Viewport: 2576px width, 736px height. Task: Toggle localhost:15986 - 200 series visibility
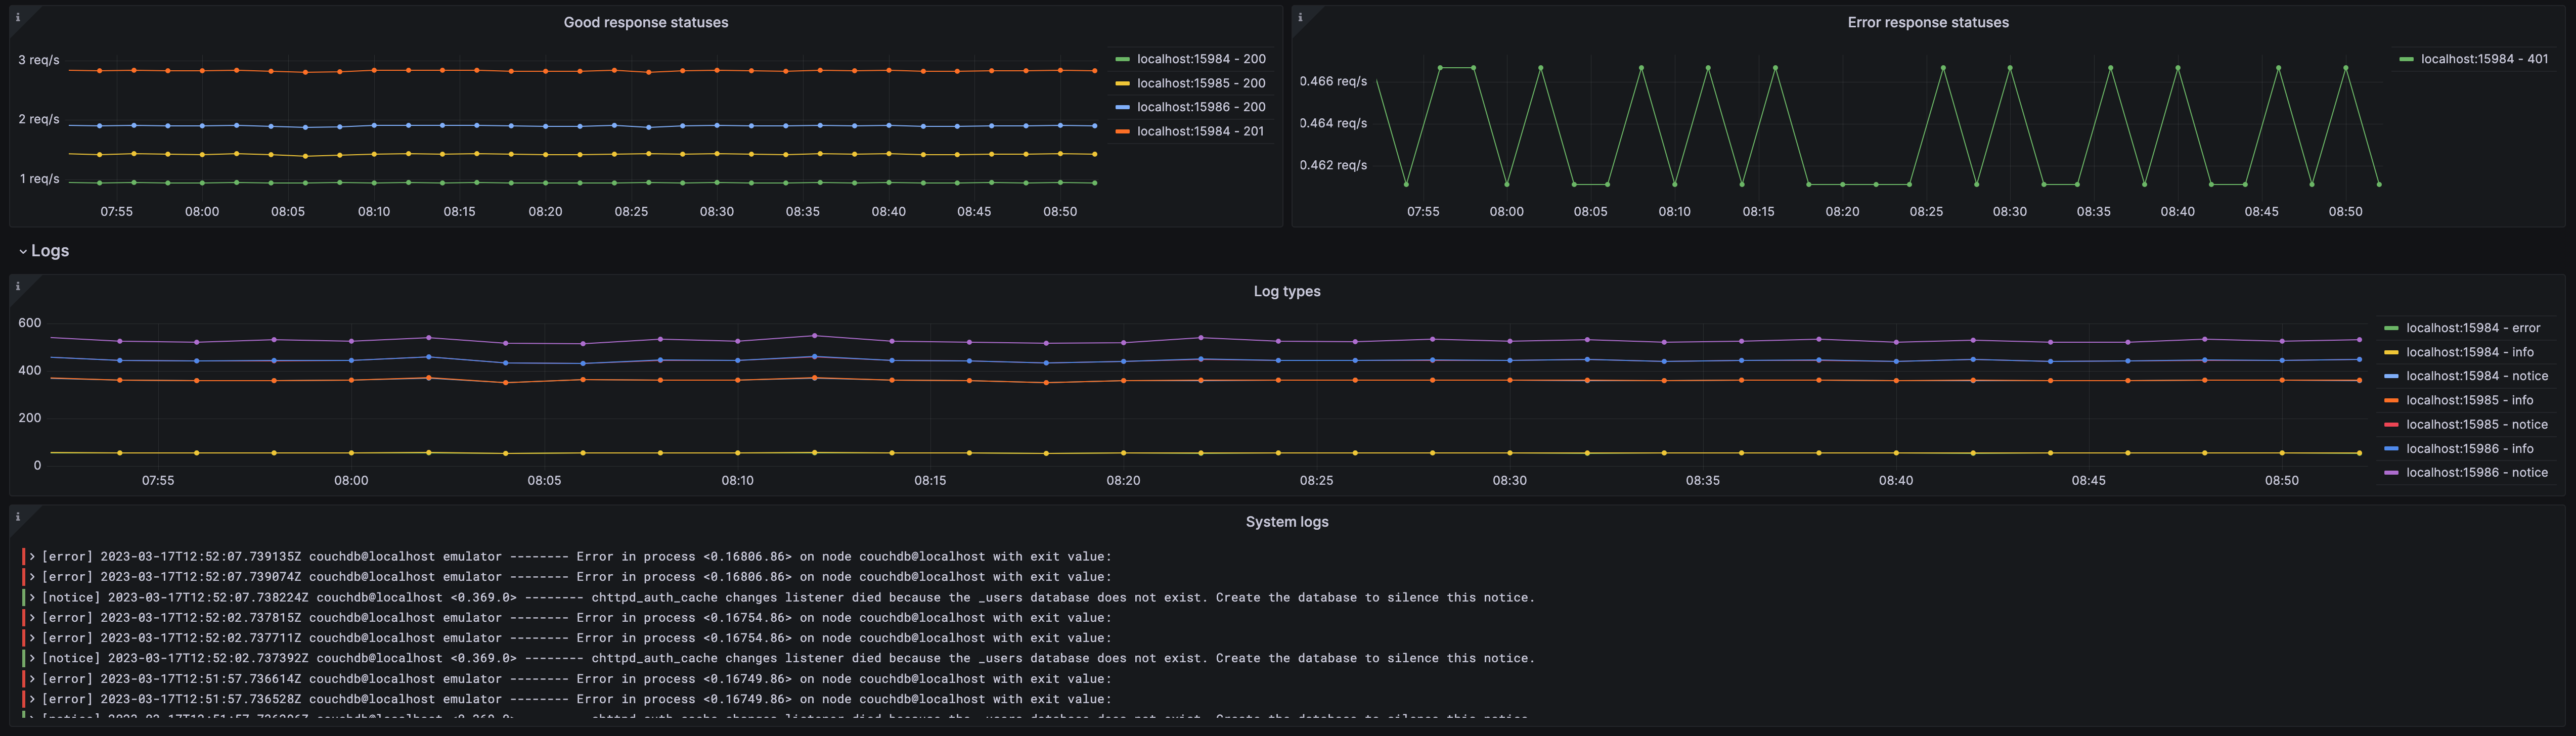[x=1200, y=107]
